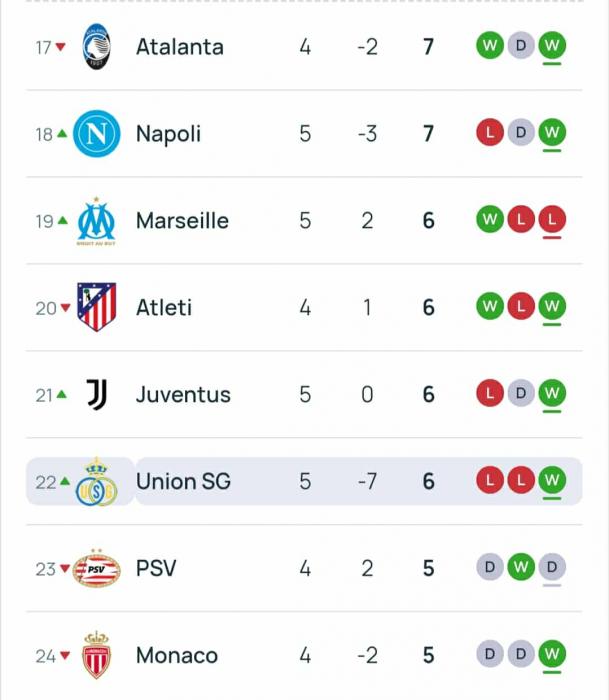Open the Atalanta team page
The width and height of the screenshot is (609, 700).
point(180,47)
